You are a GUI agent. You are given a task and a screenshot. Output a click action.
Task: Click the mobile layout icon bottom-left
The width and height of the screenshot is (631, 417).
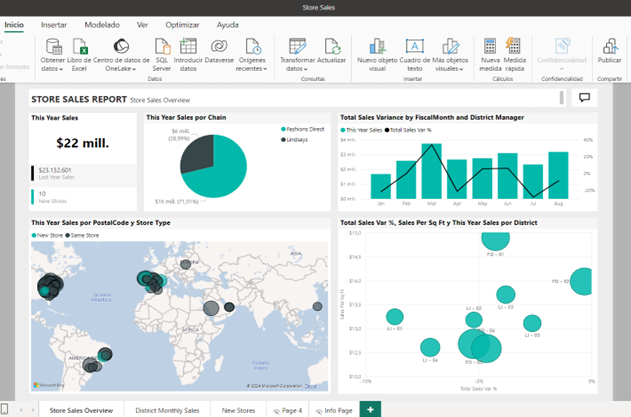coord(4,409)
